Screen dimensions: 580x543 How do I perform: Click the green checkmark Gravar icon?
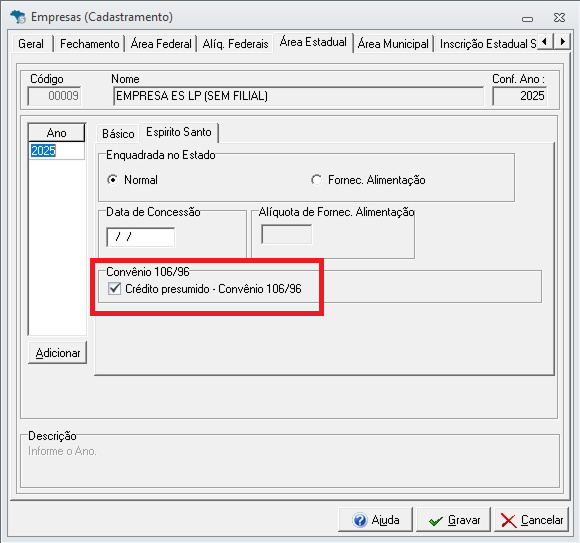point(436,521)
